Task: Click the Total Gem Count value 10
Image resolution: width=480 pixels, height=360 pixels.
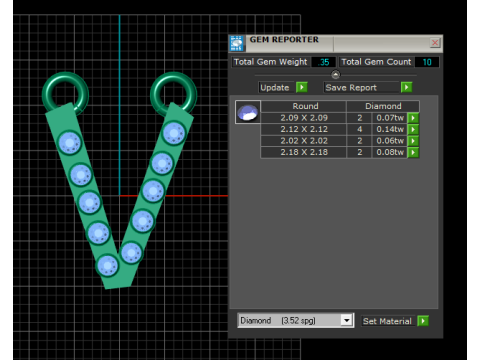Action: (x=427, y=62)
